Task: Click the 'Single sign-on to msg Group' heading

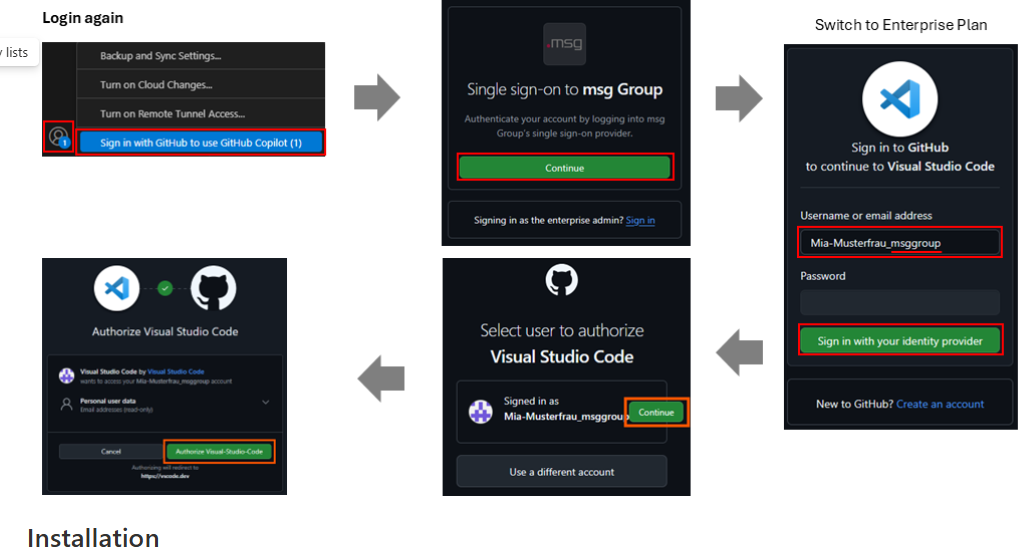Action: [x=565, y=89]
